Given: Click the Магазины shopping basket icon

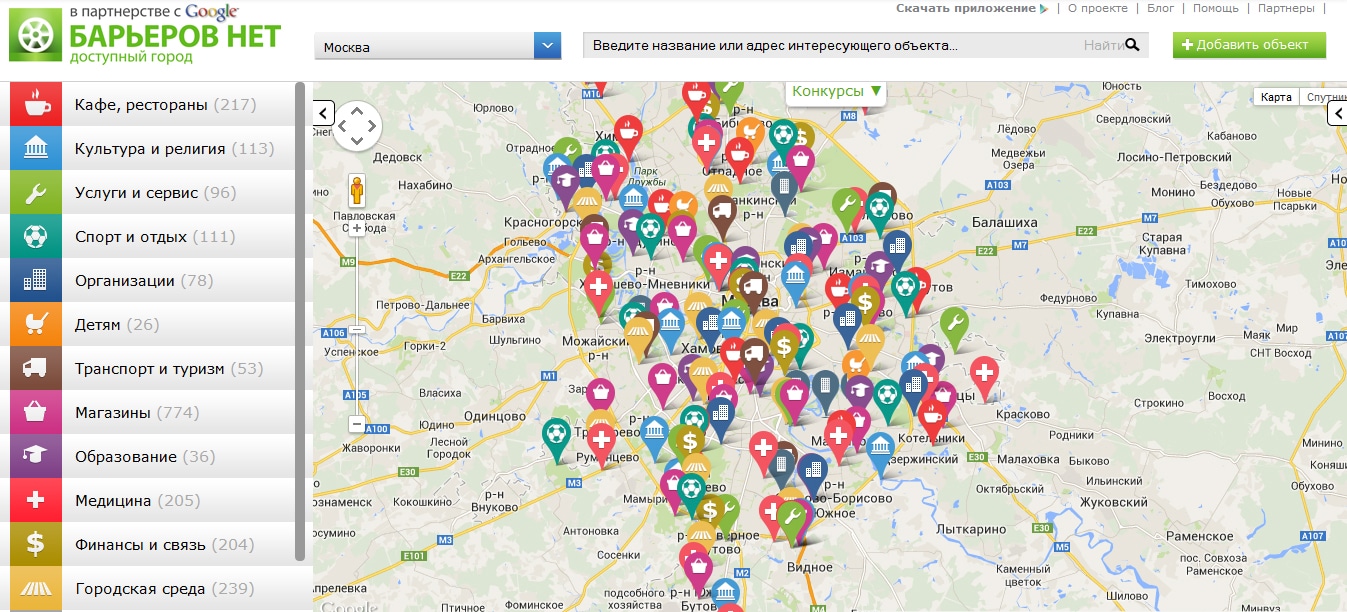Looking at the screenshot, I should [36, 412].
